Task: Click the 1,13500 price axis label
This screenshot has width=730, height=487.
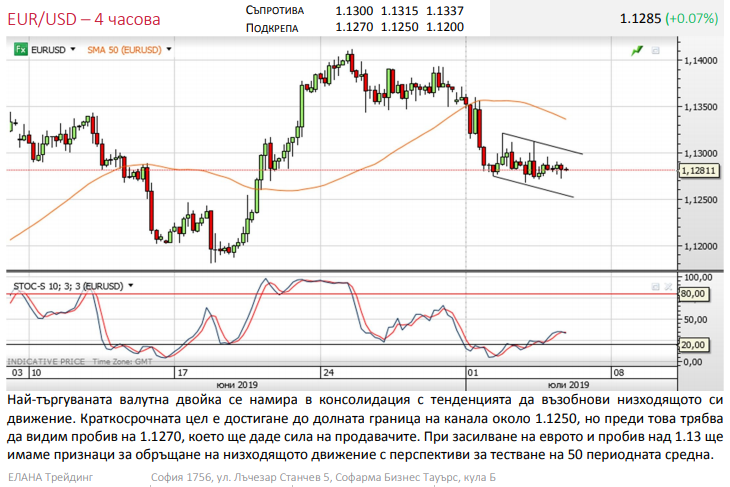Action: 700,107
